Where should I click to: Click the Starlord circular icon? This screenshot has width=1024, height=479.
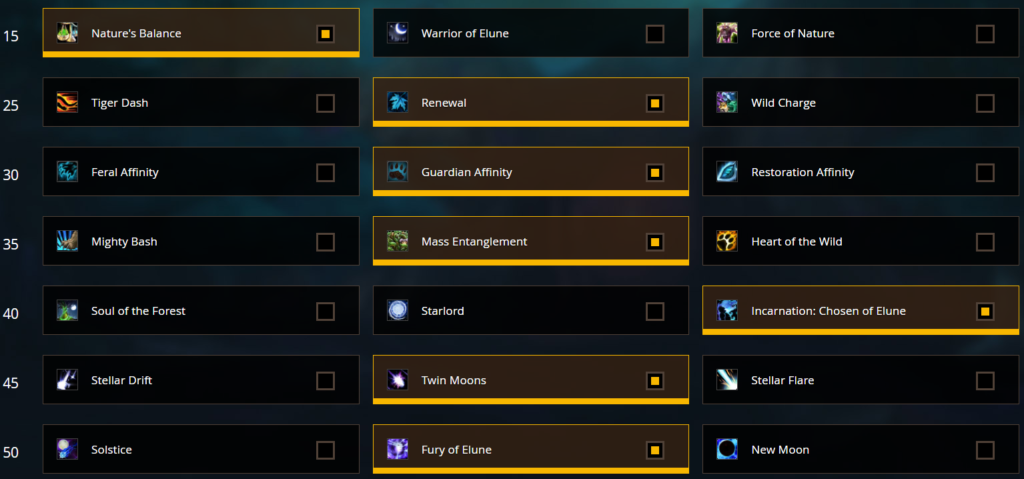coord(397,311)
